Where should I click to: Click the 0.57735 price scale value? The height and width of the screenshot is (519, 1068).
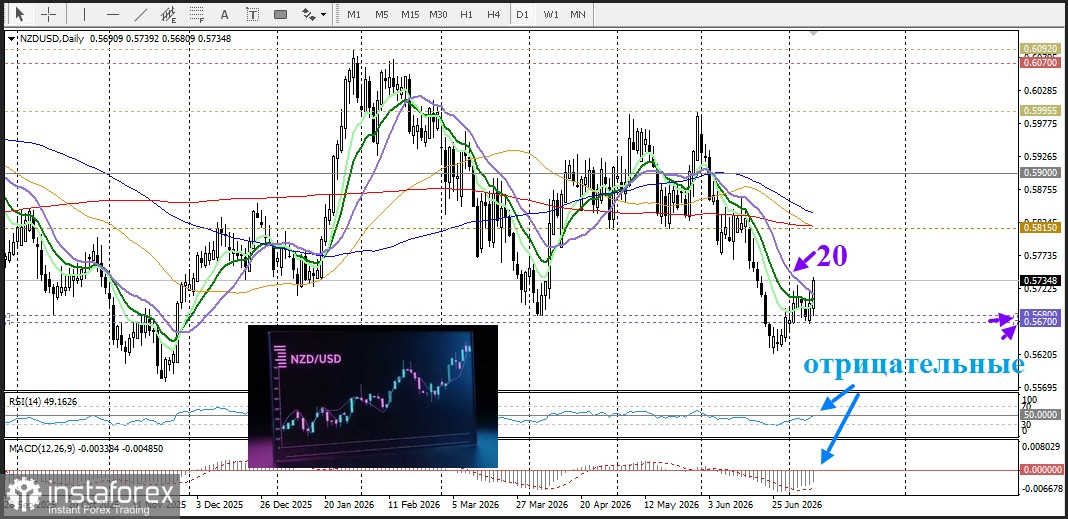click(x=1039, y=256)
